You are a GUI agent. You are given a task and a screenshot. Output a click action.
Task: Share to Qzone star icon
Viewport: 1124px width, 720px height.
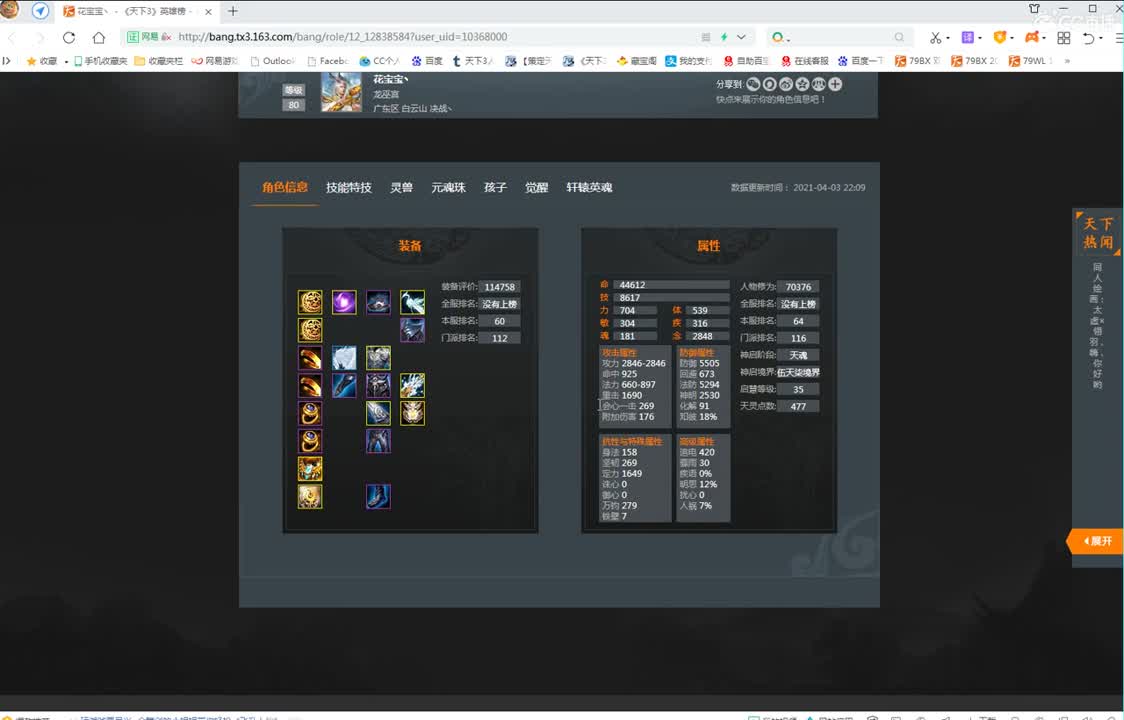802,84
